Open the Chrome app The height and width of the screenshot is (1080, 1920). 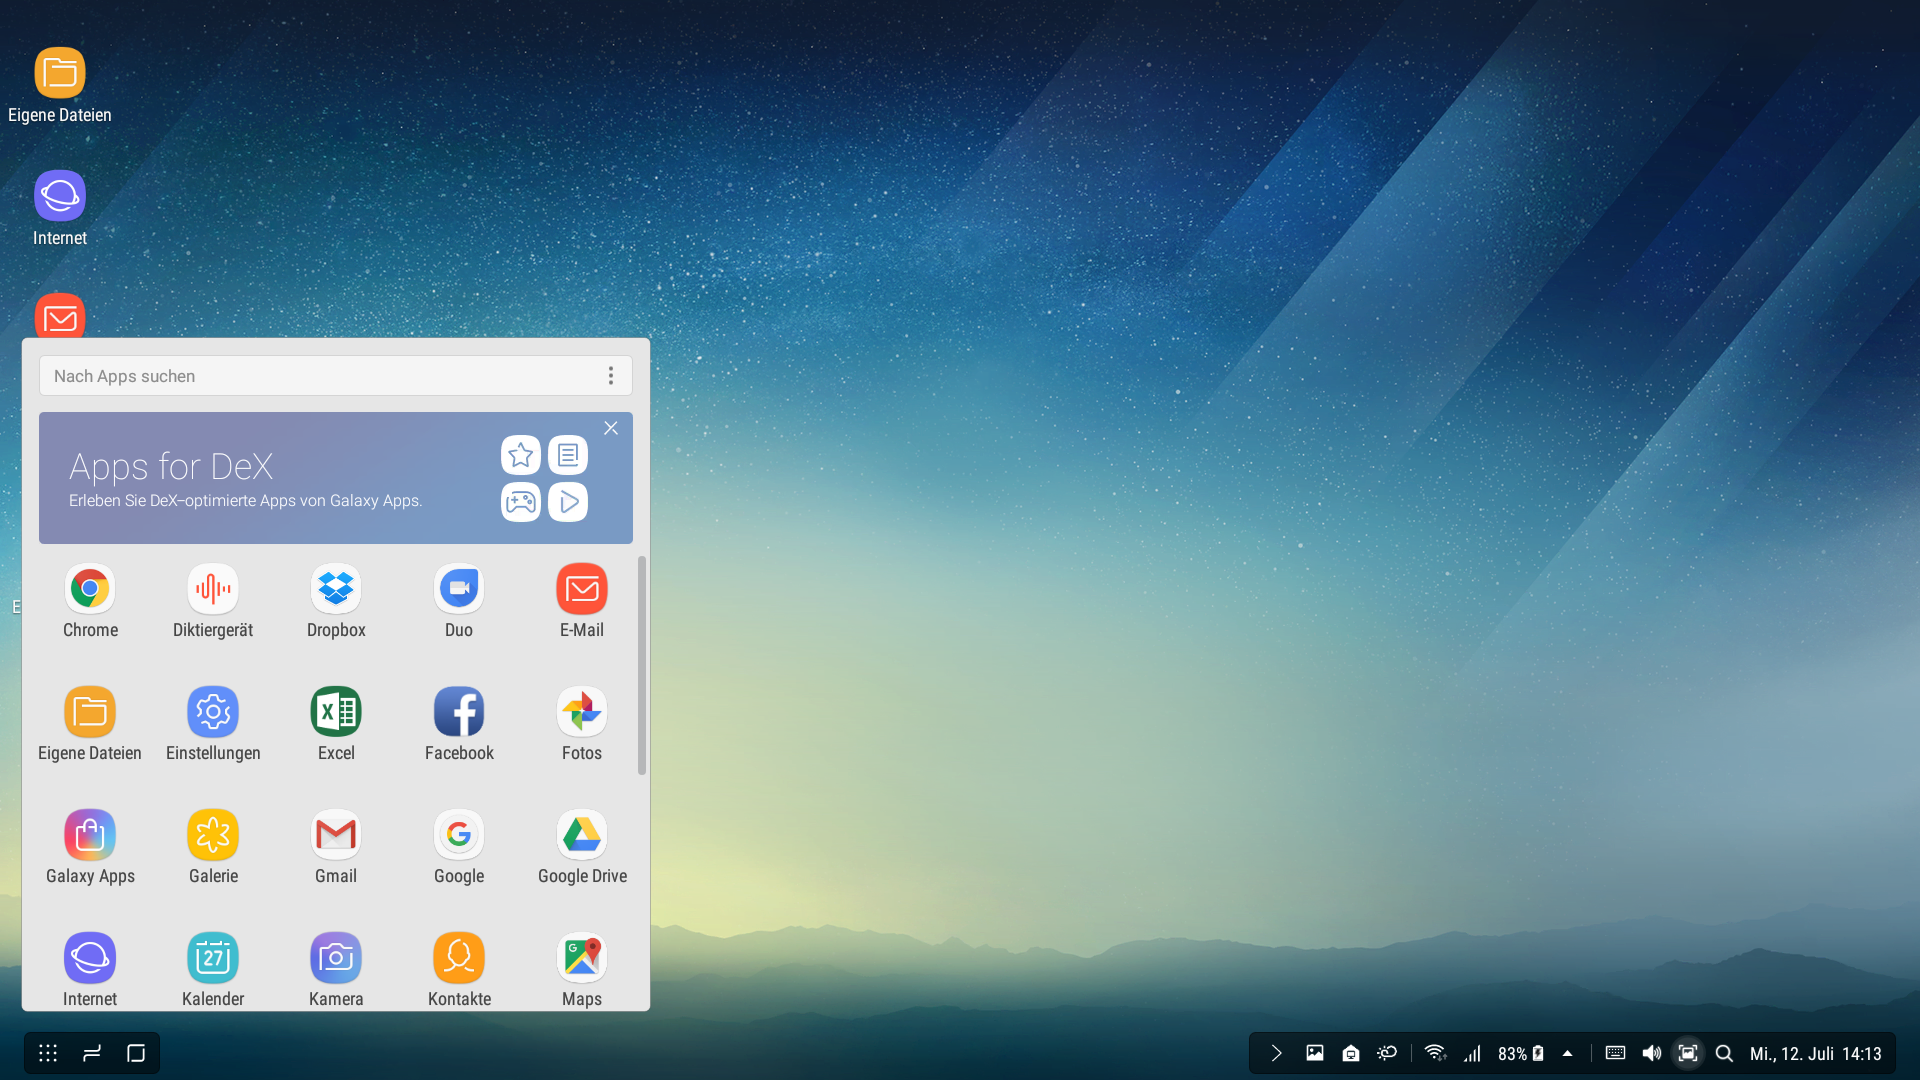[x=90, y=590]
